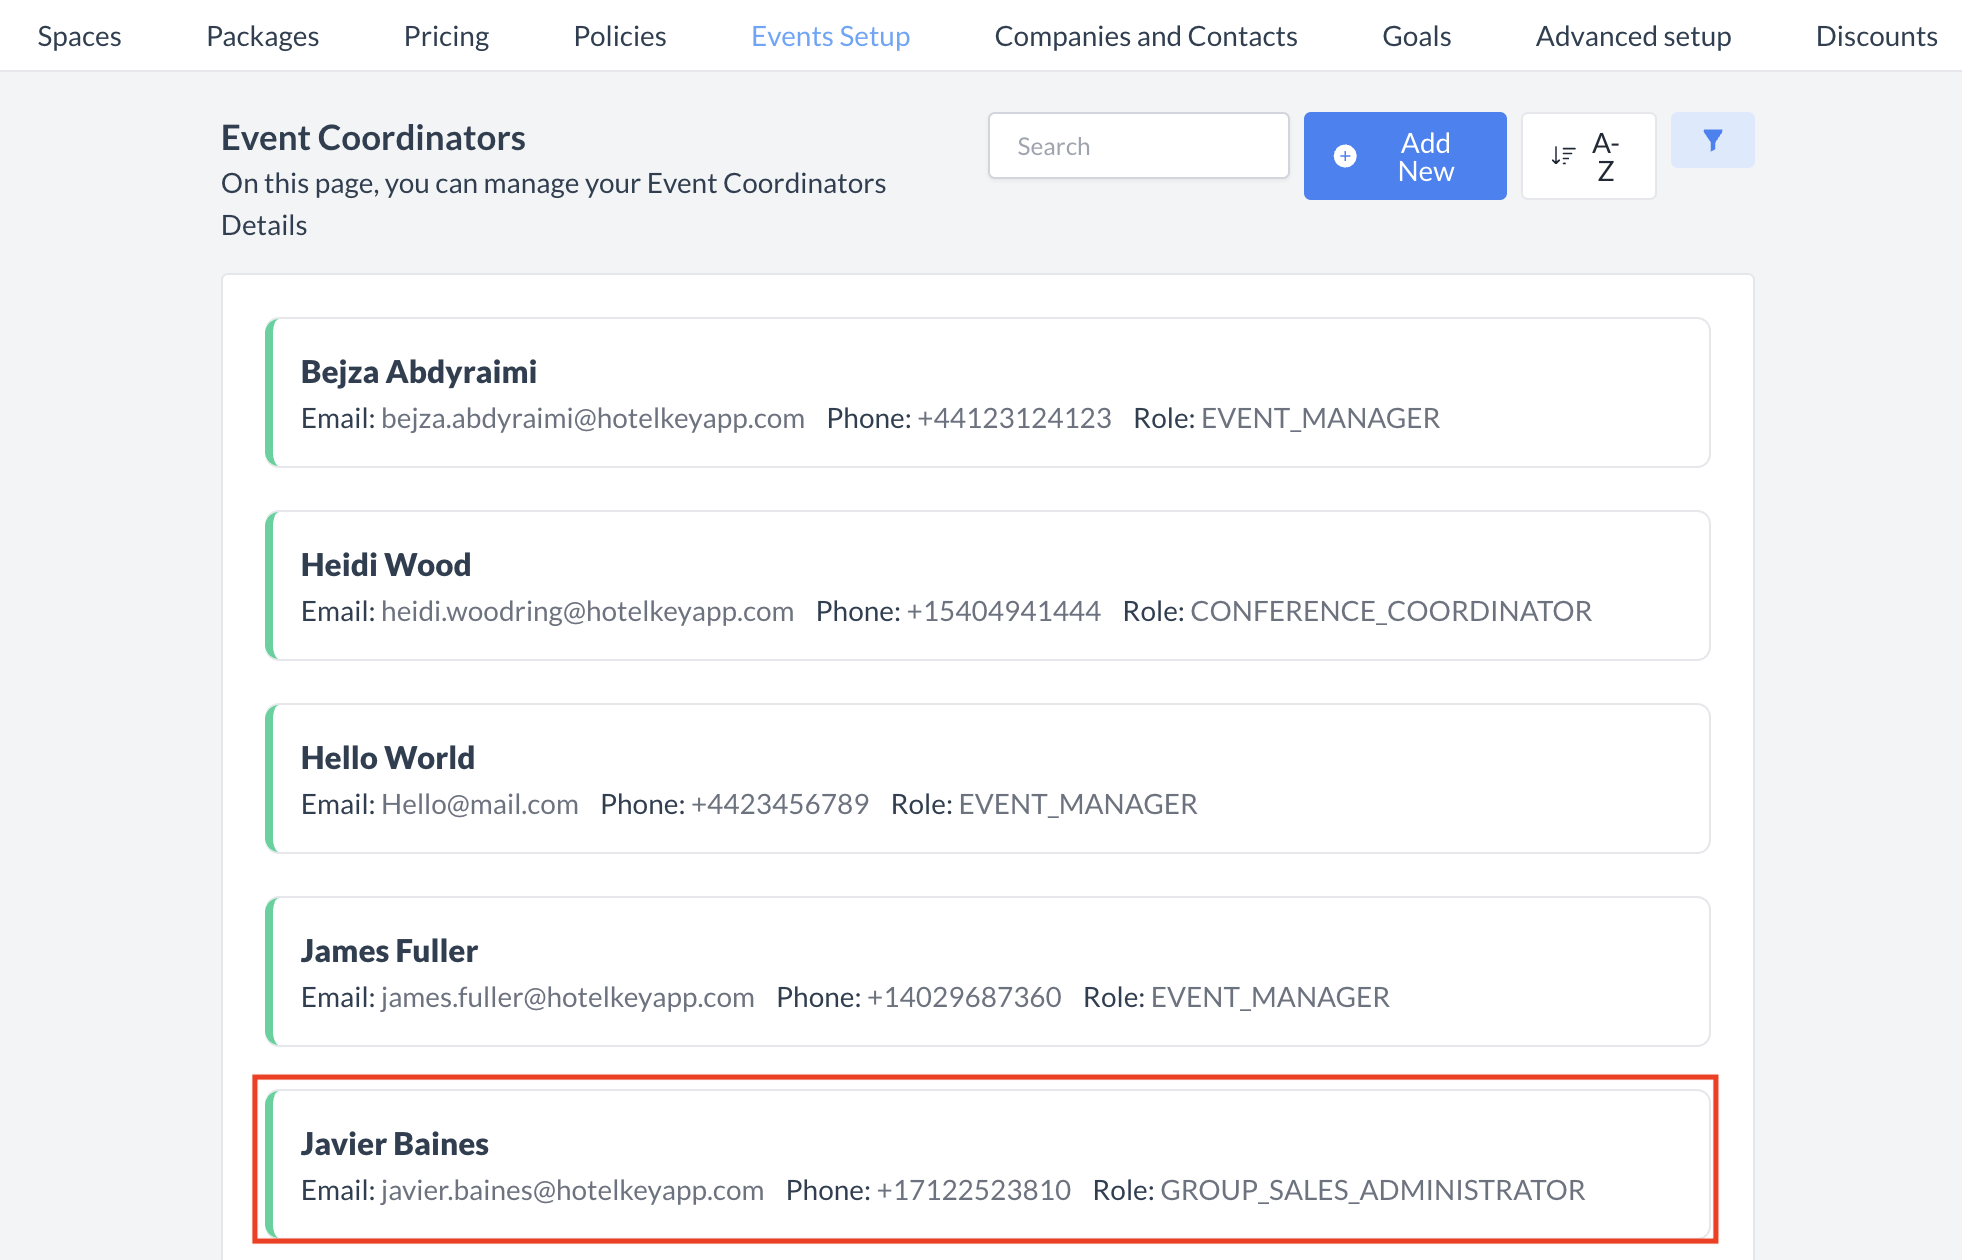Open the Policies tab
The image size is (1962, 1260).
(x=619, y=35)
